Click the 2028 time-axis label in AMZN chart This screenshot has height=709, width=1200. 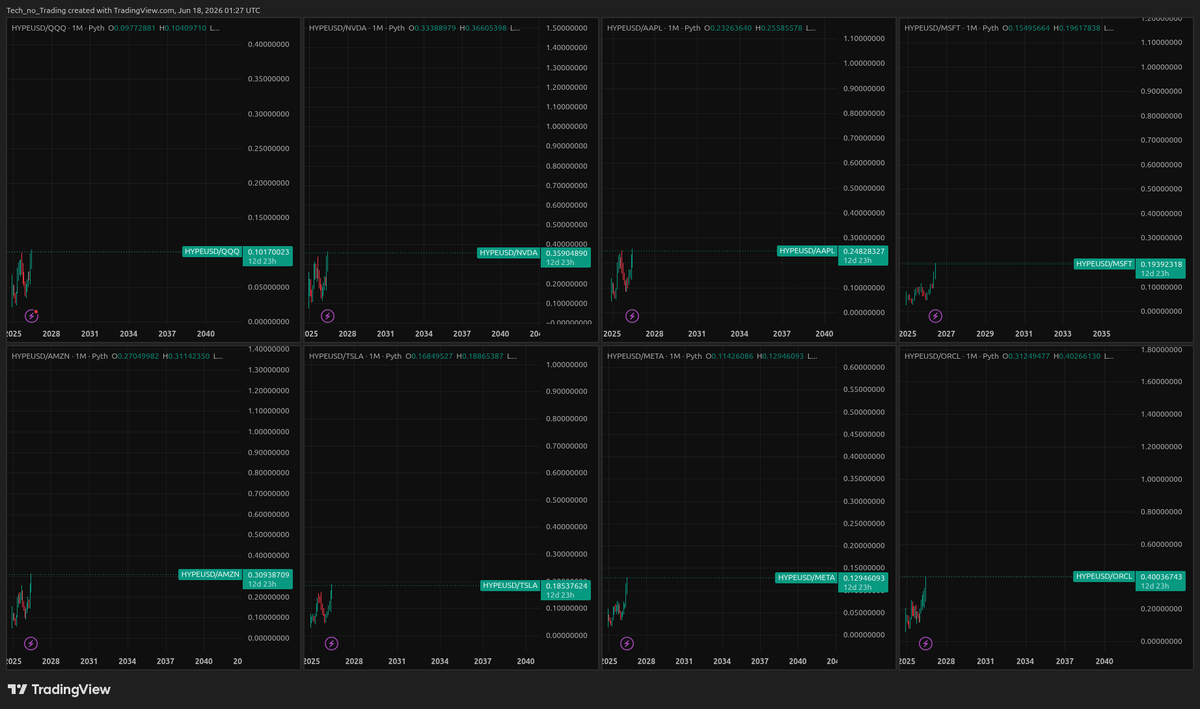point(51,661)
